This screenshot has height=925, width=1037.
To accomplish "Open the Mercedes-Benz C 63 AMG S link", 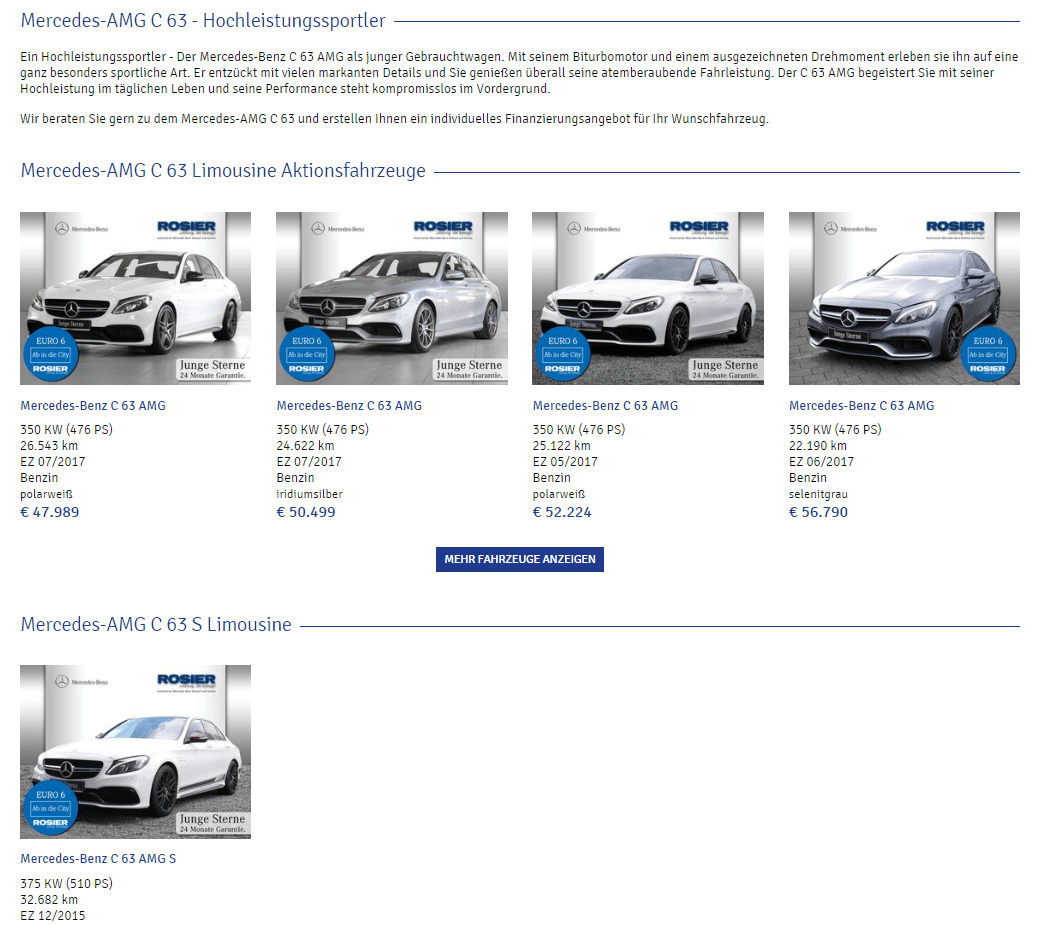I will [x=98, y=859].
